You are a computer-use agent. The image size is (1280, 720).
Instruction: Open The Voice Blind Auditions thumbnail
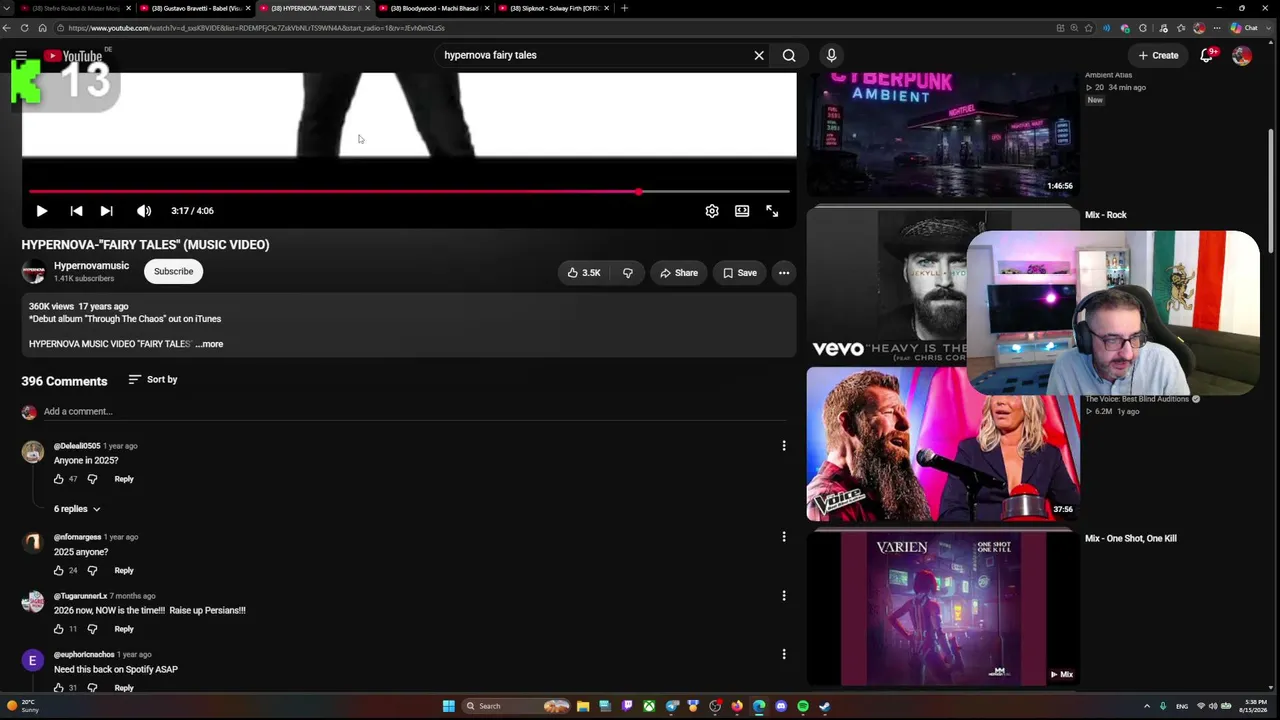(943, 445)
